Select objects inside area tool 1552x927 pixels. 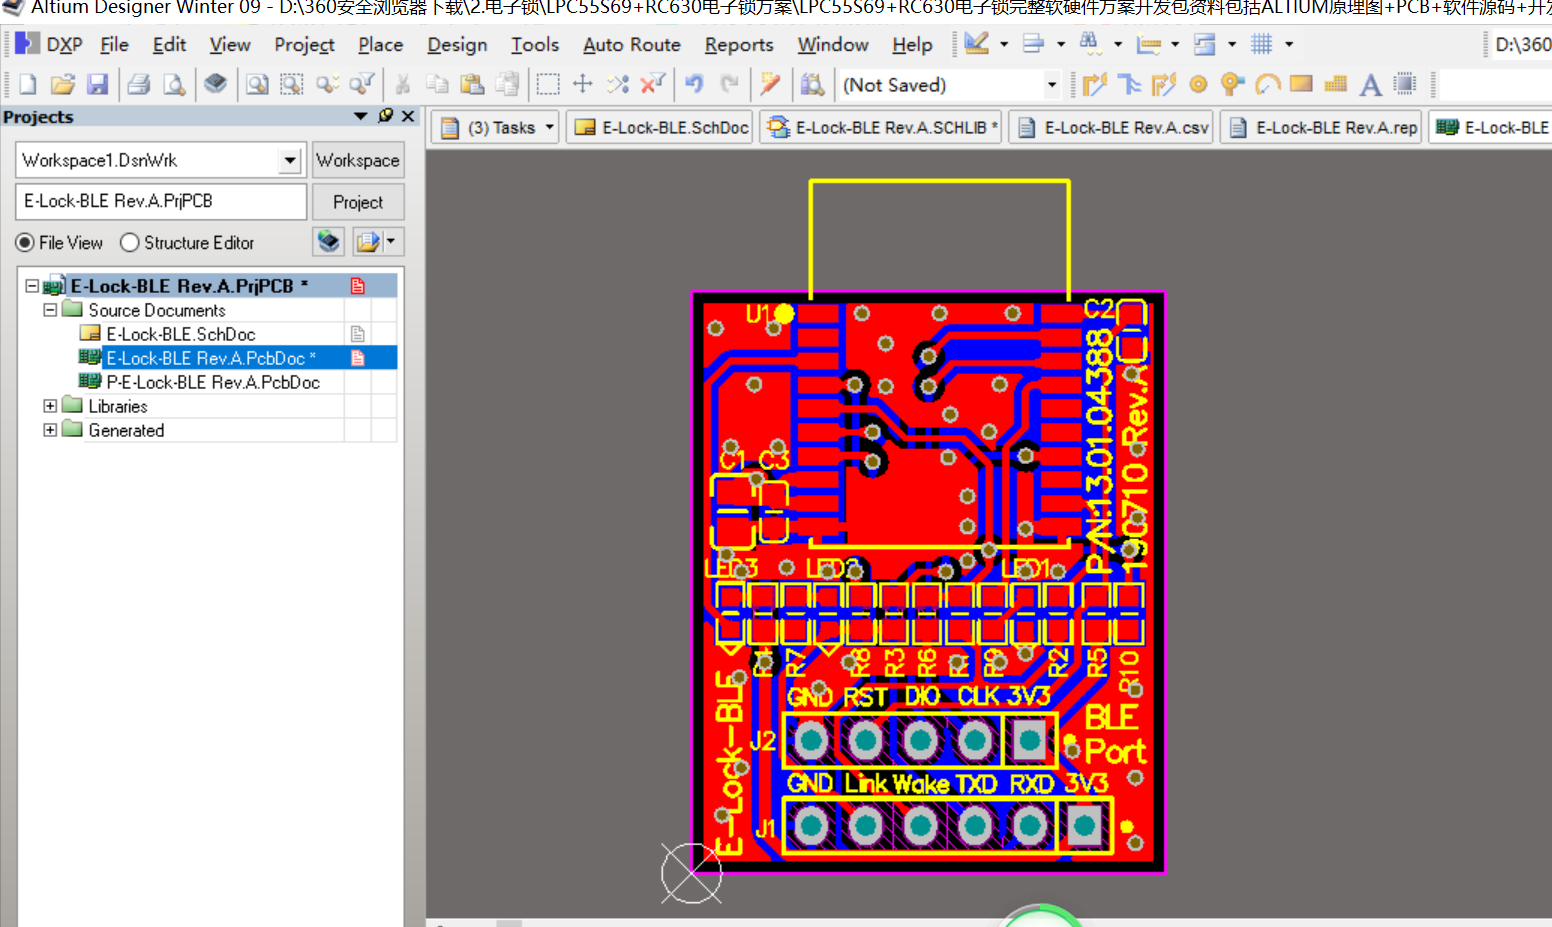click(x=548, y=85)
